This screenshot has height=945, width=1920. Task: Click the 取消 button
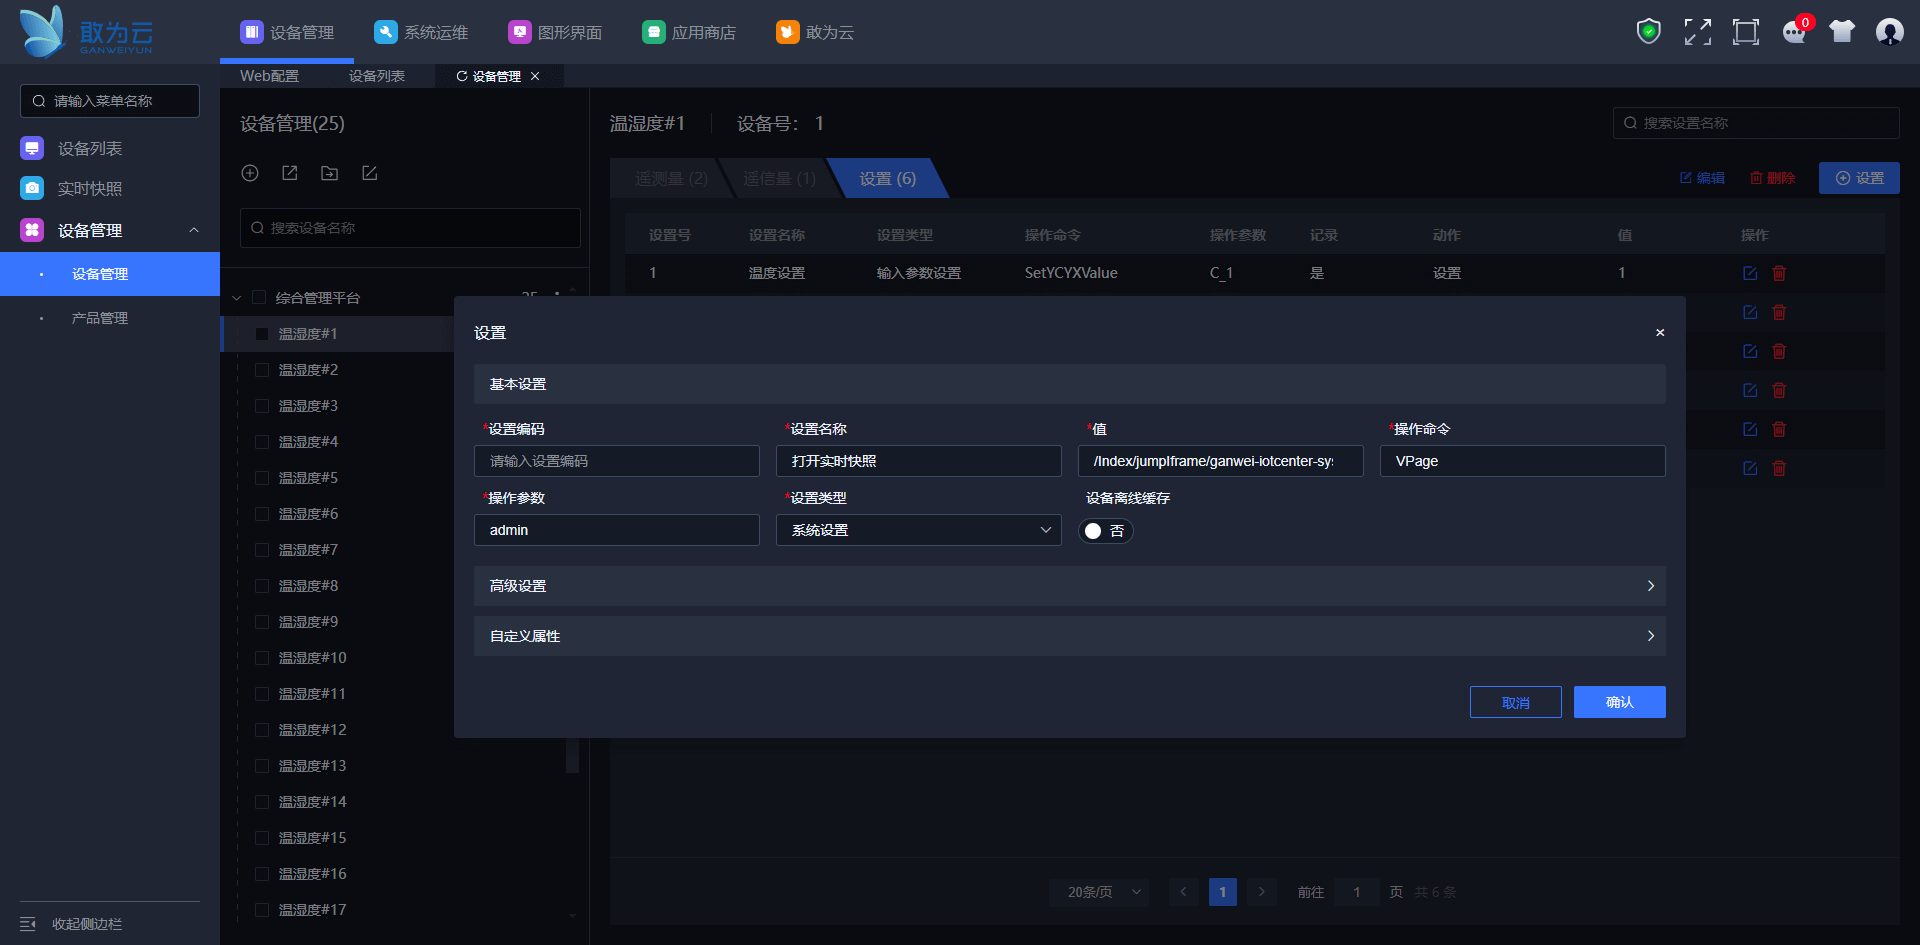1515,702
